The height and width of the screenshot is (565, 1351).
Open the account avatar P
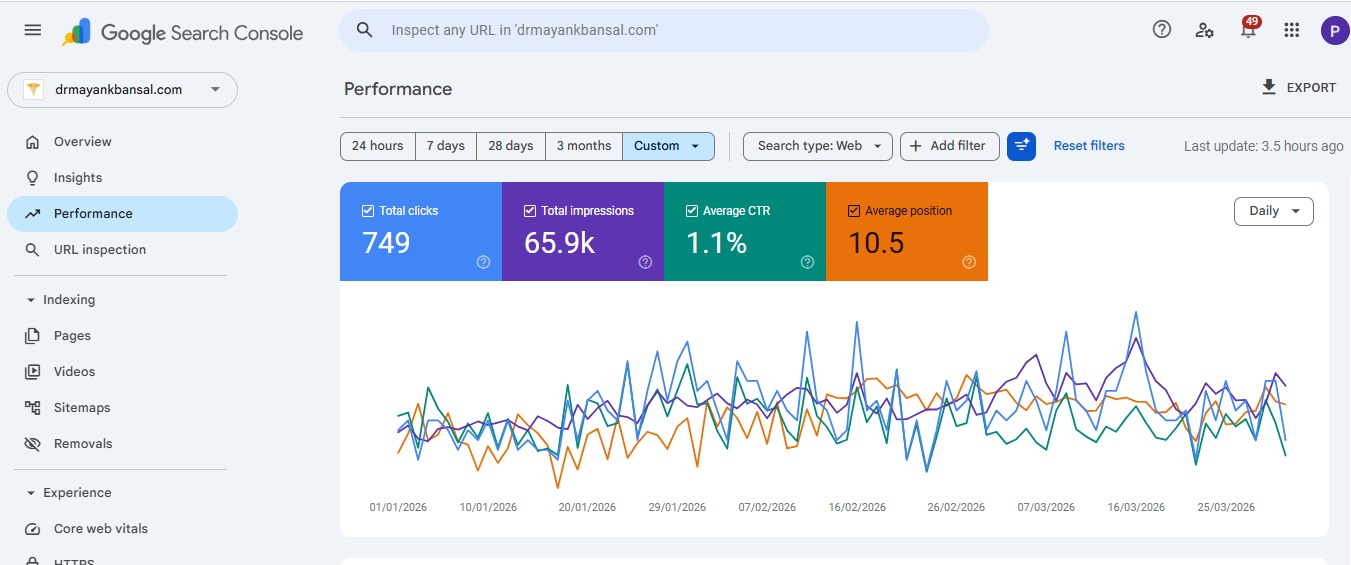tap(1335, 30)
